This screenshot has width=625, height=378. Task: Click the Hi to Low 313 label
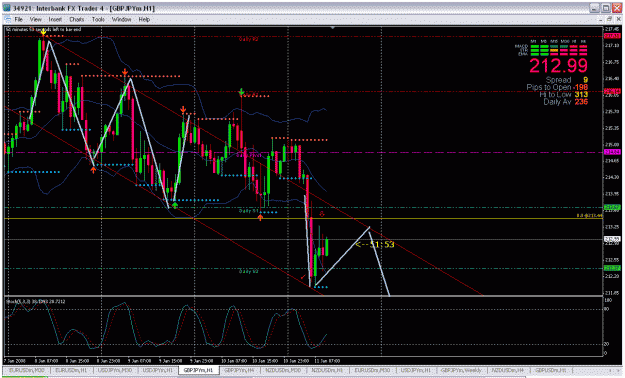coord(564,94)
